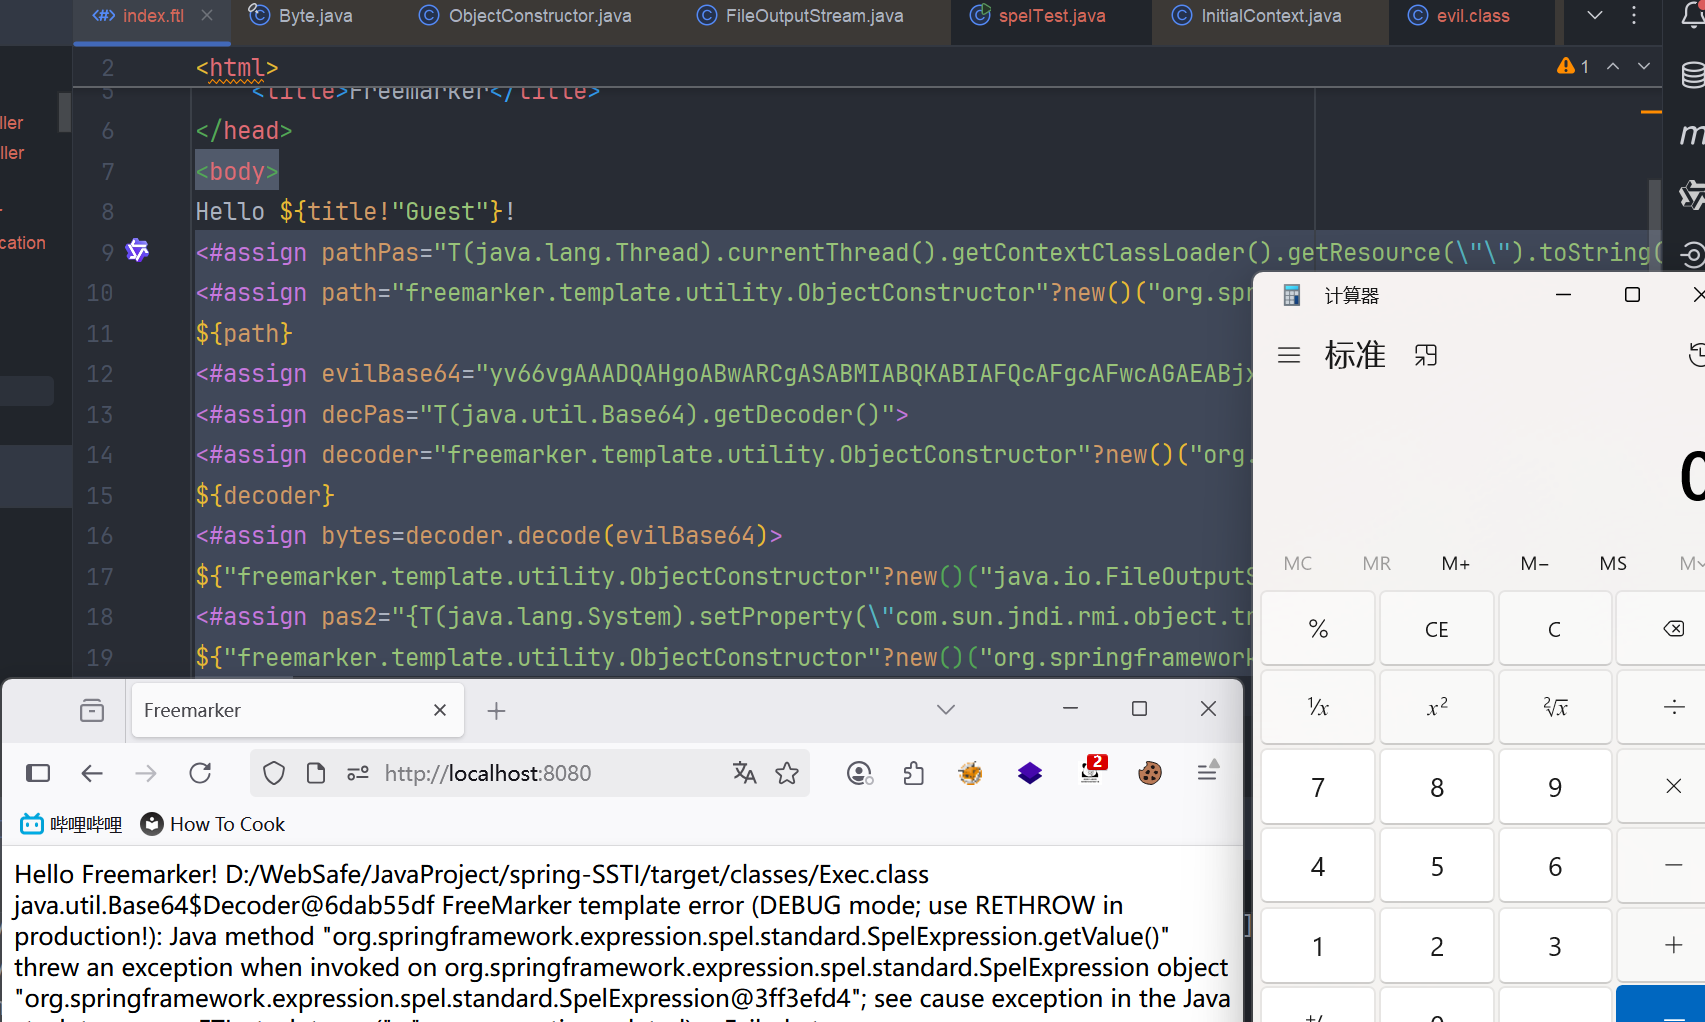Click the CE clear entry key

click(1437, 629)
